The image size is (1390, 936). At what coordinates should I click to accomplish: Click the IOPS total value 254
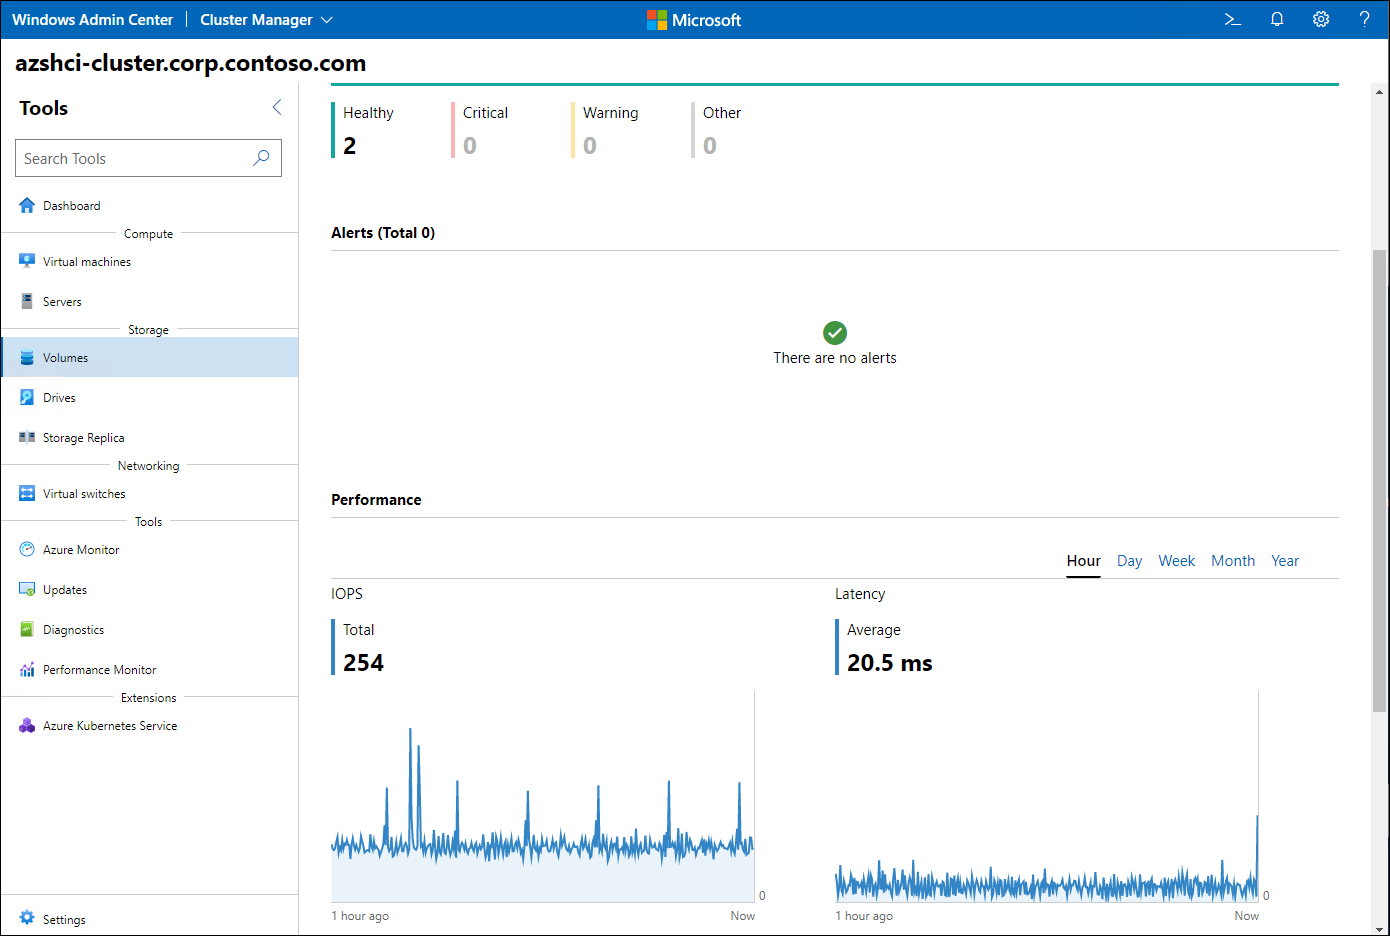pos(364,663)
